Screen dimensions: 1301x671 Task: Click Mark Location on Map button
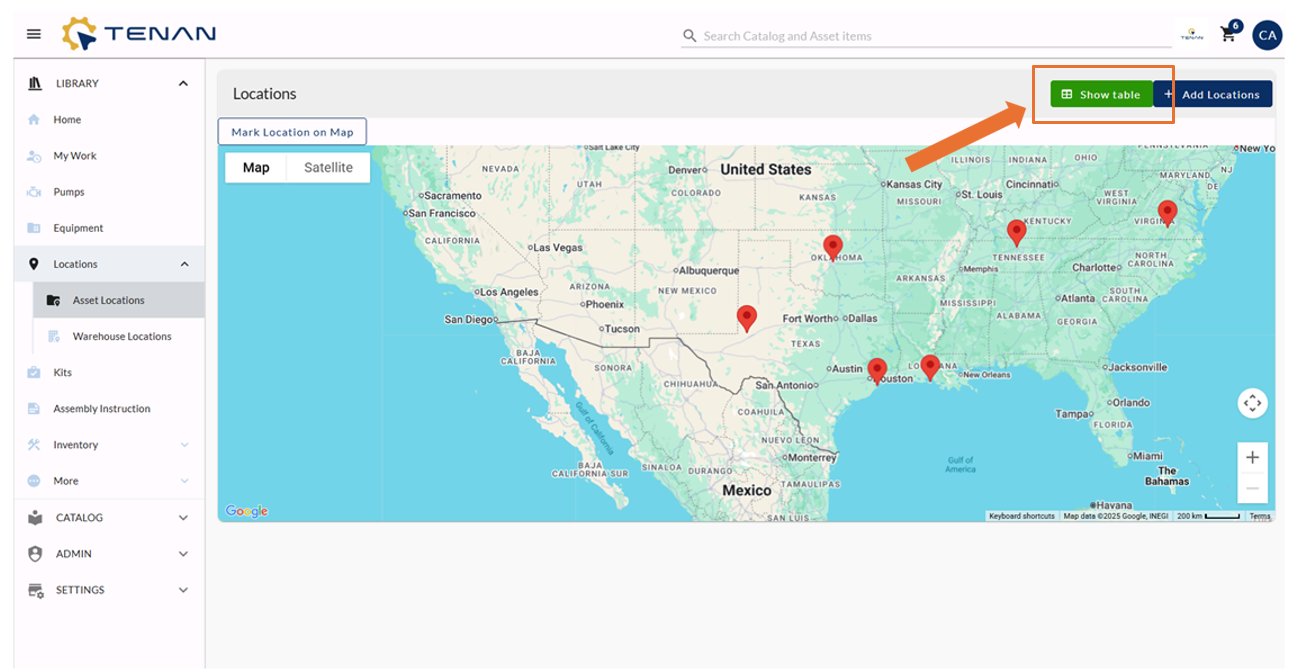(292, 132)
